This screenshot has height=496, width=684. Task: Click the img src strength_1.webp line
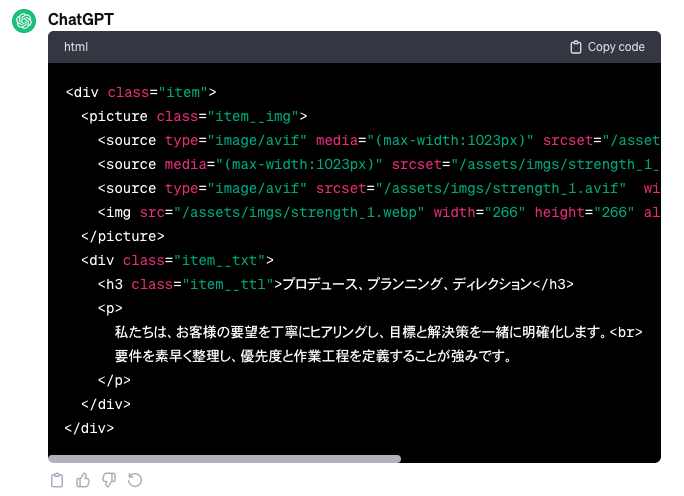click(x=379, y=212)
